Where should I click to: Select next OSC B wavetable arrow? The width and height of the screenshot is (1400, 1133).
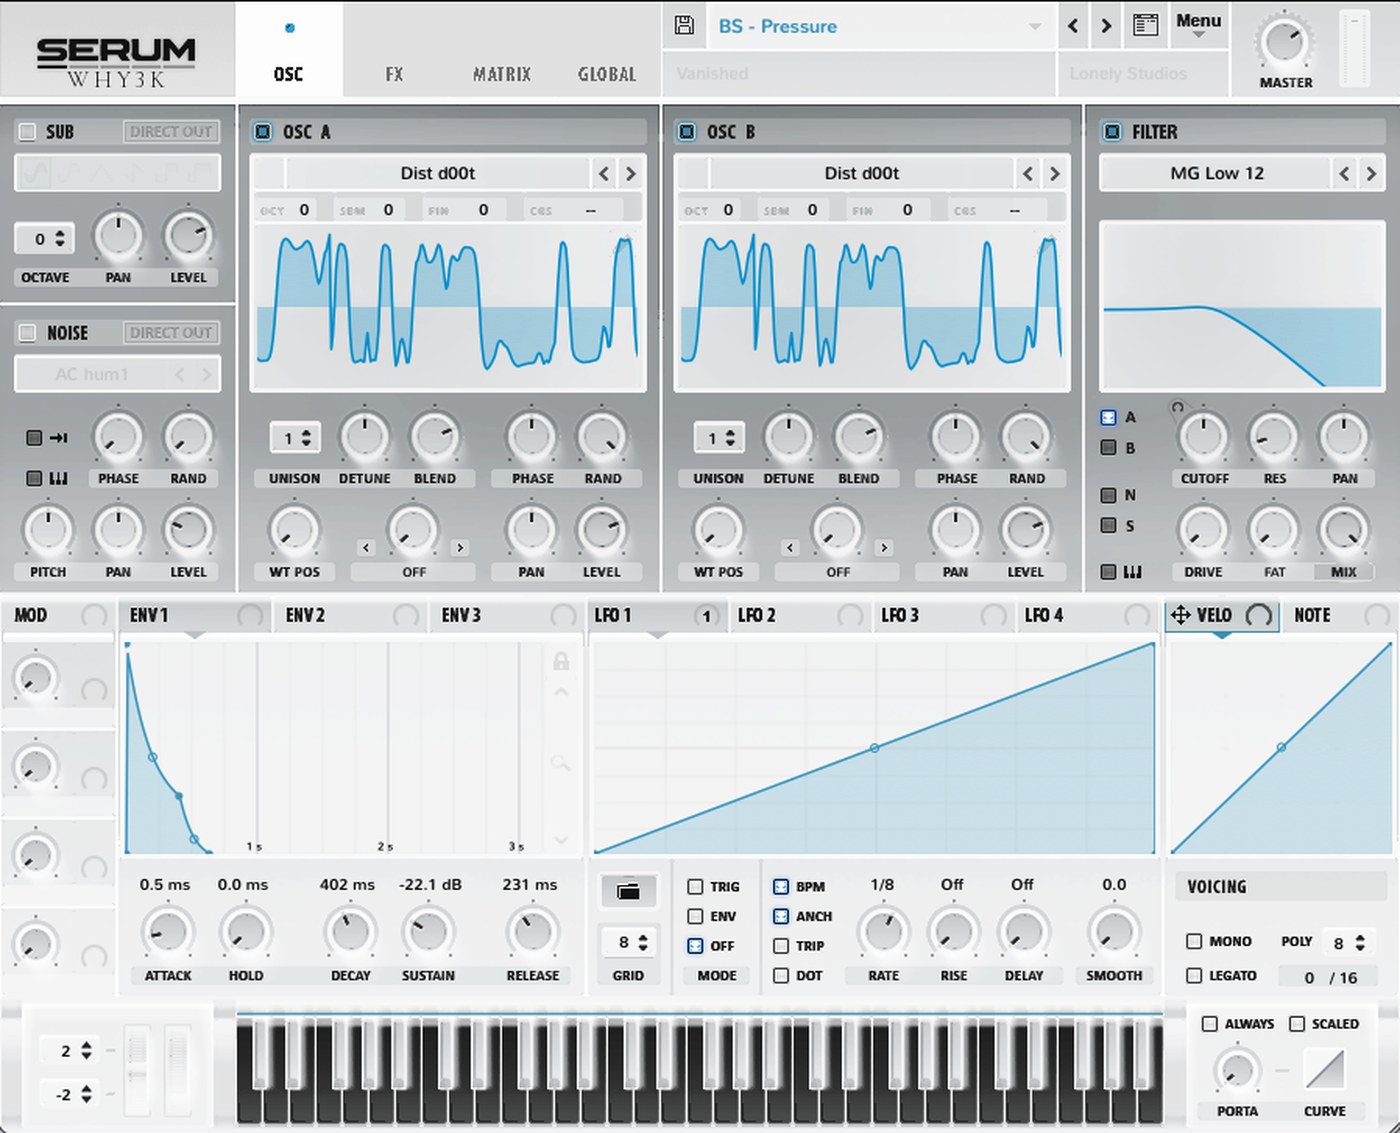coord(1055,174)
